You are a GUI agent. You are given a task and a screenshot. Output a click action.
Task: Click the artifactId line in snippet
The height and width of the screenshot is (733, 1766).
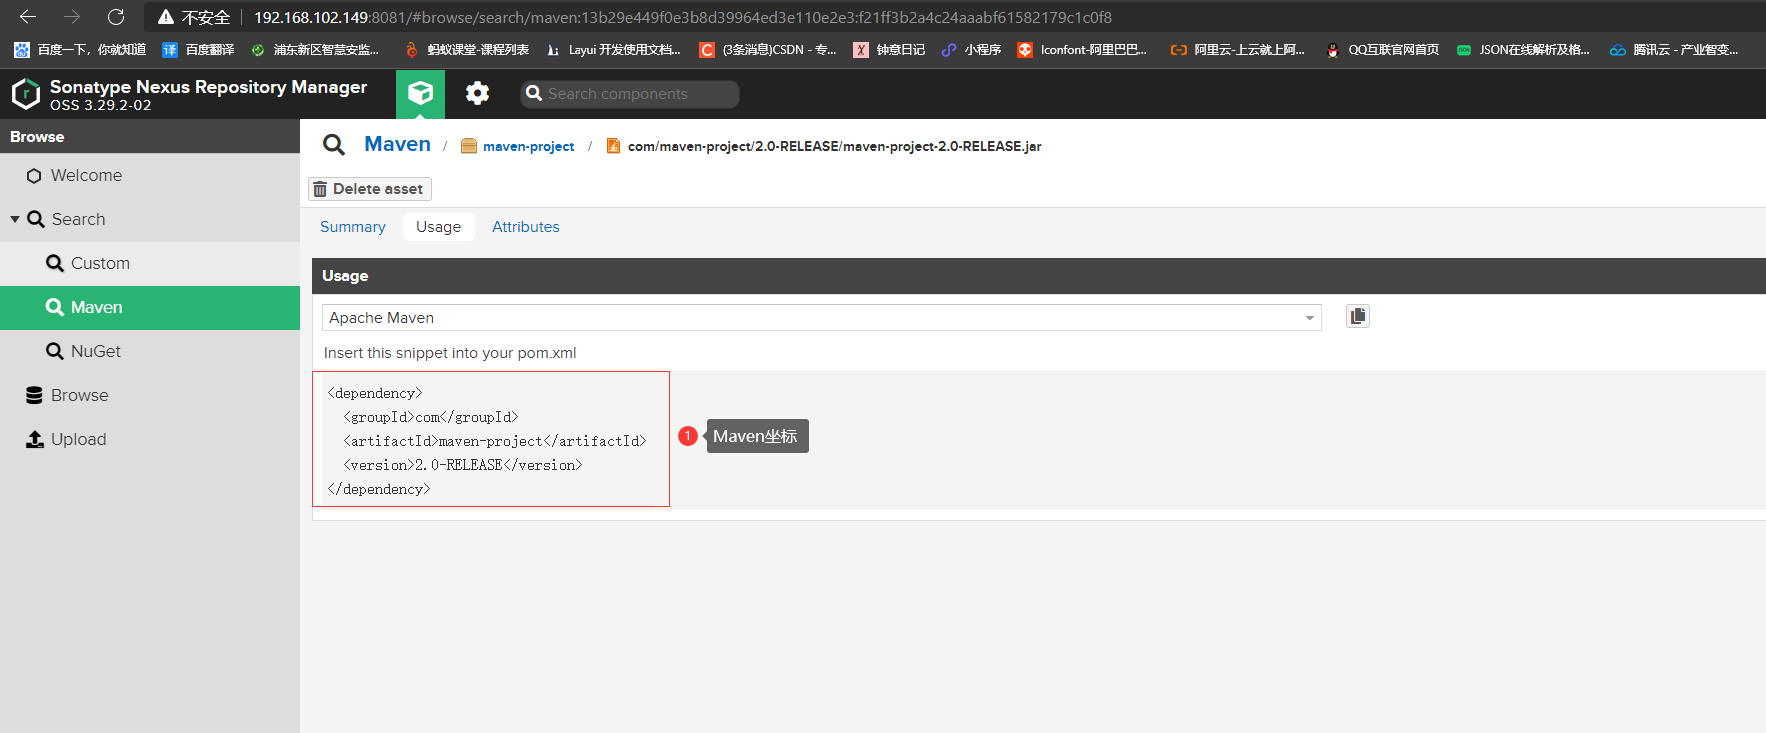495,441
